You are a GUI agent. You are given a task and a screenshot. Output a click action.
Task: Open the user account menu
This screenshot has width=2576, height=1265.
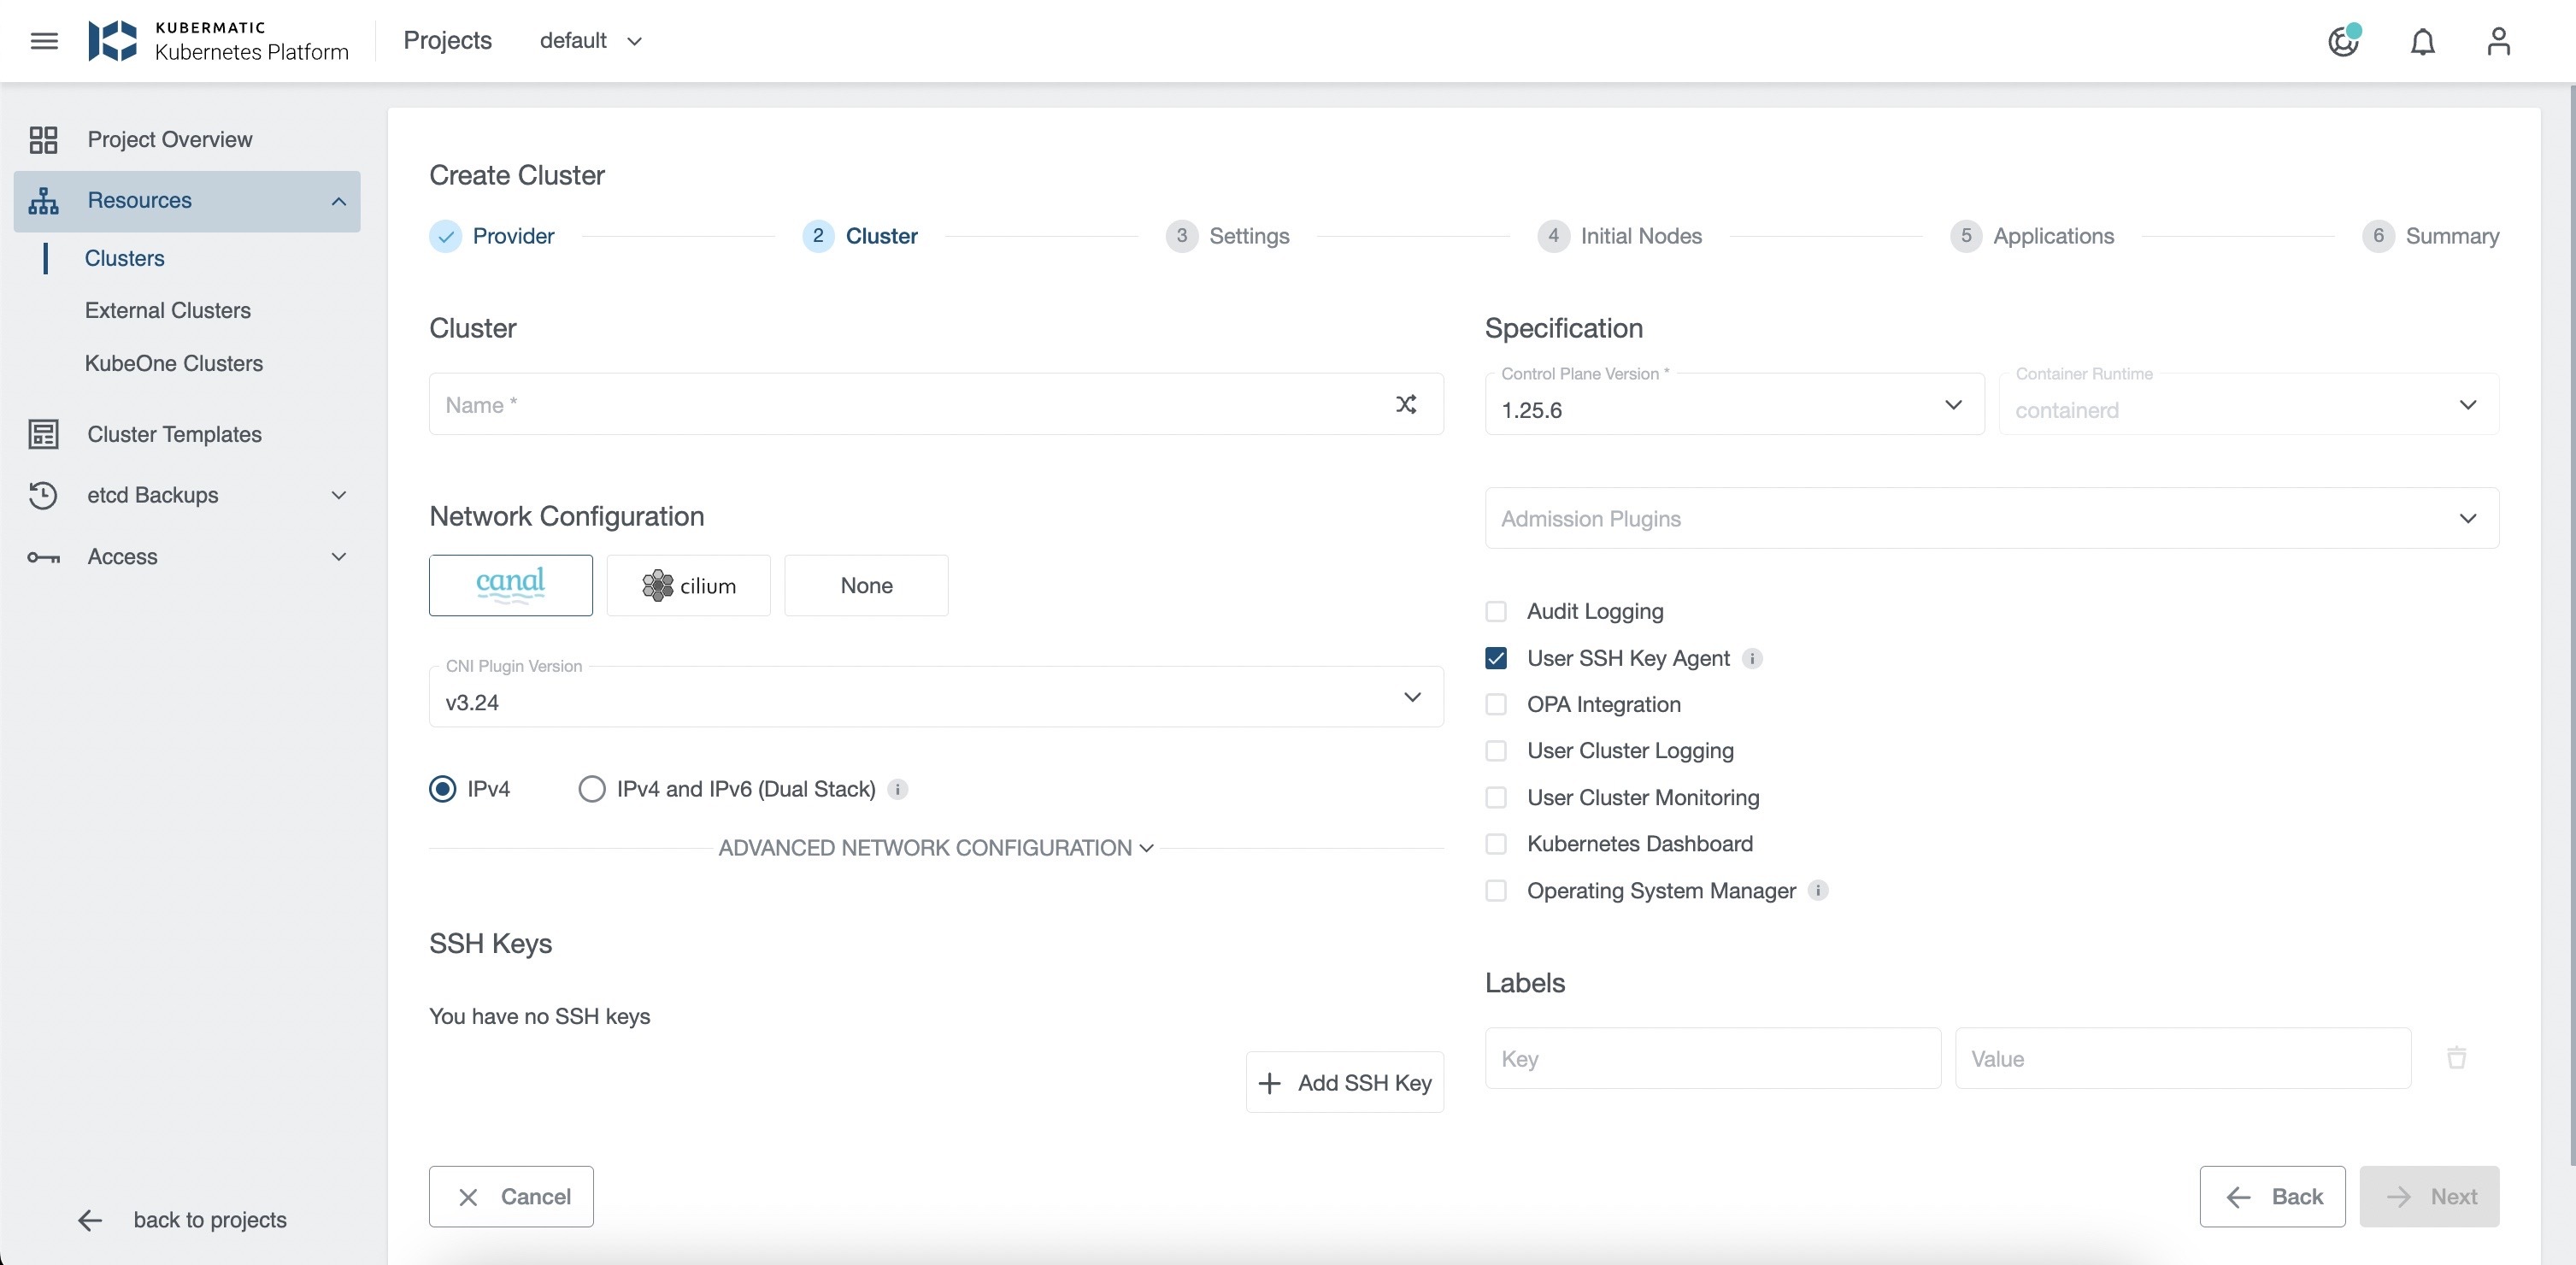click(2497, 41)
